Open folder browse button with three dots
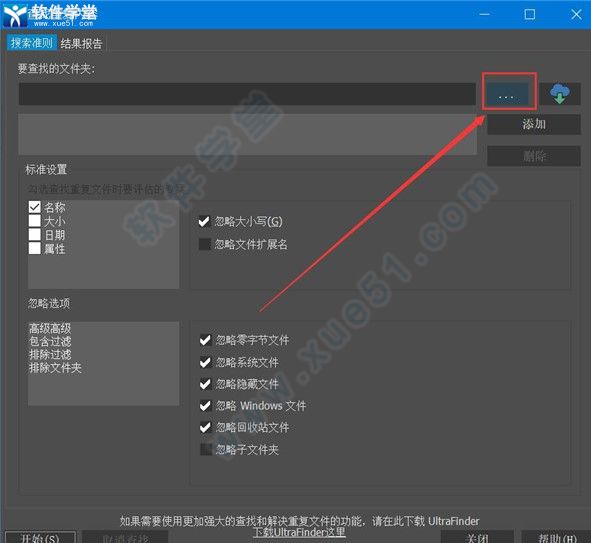 pyautogui.click(x=506, y=94)
